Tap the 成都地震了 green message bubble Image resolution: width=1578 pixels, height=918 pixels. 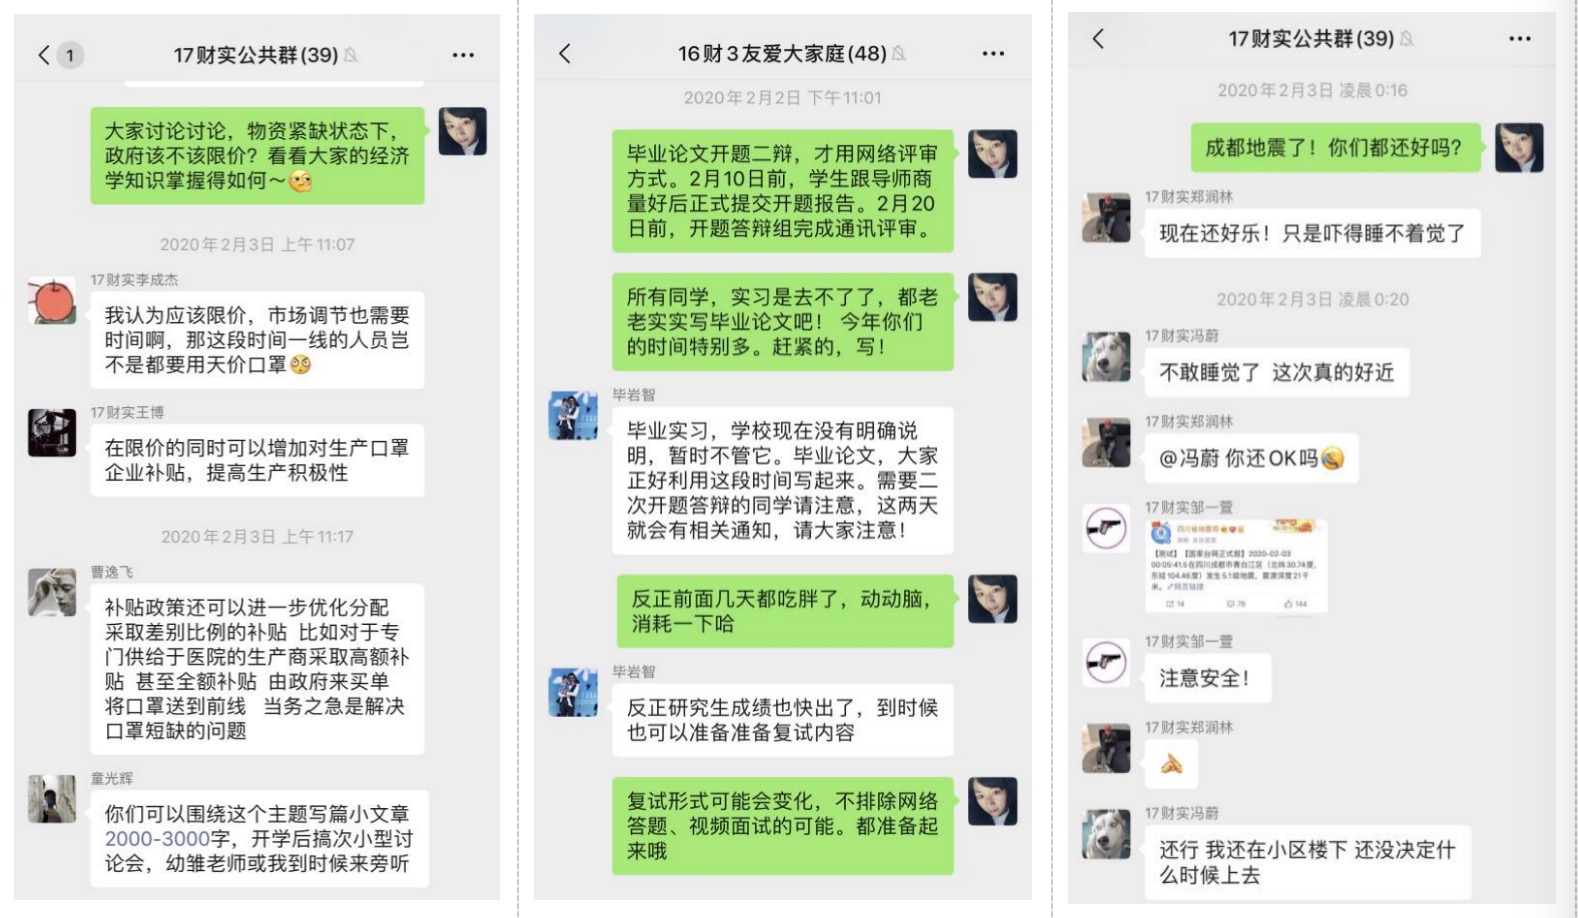[x=1334, y=148]
